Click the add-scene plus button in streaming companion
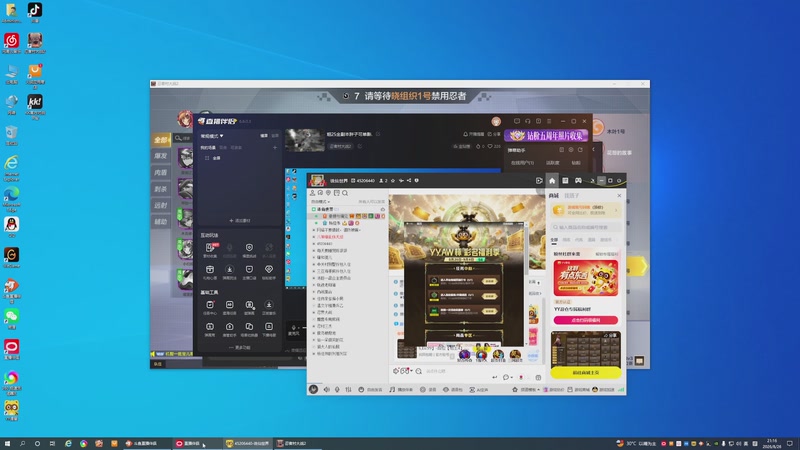 point(275,147)
